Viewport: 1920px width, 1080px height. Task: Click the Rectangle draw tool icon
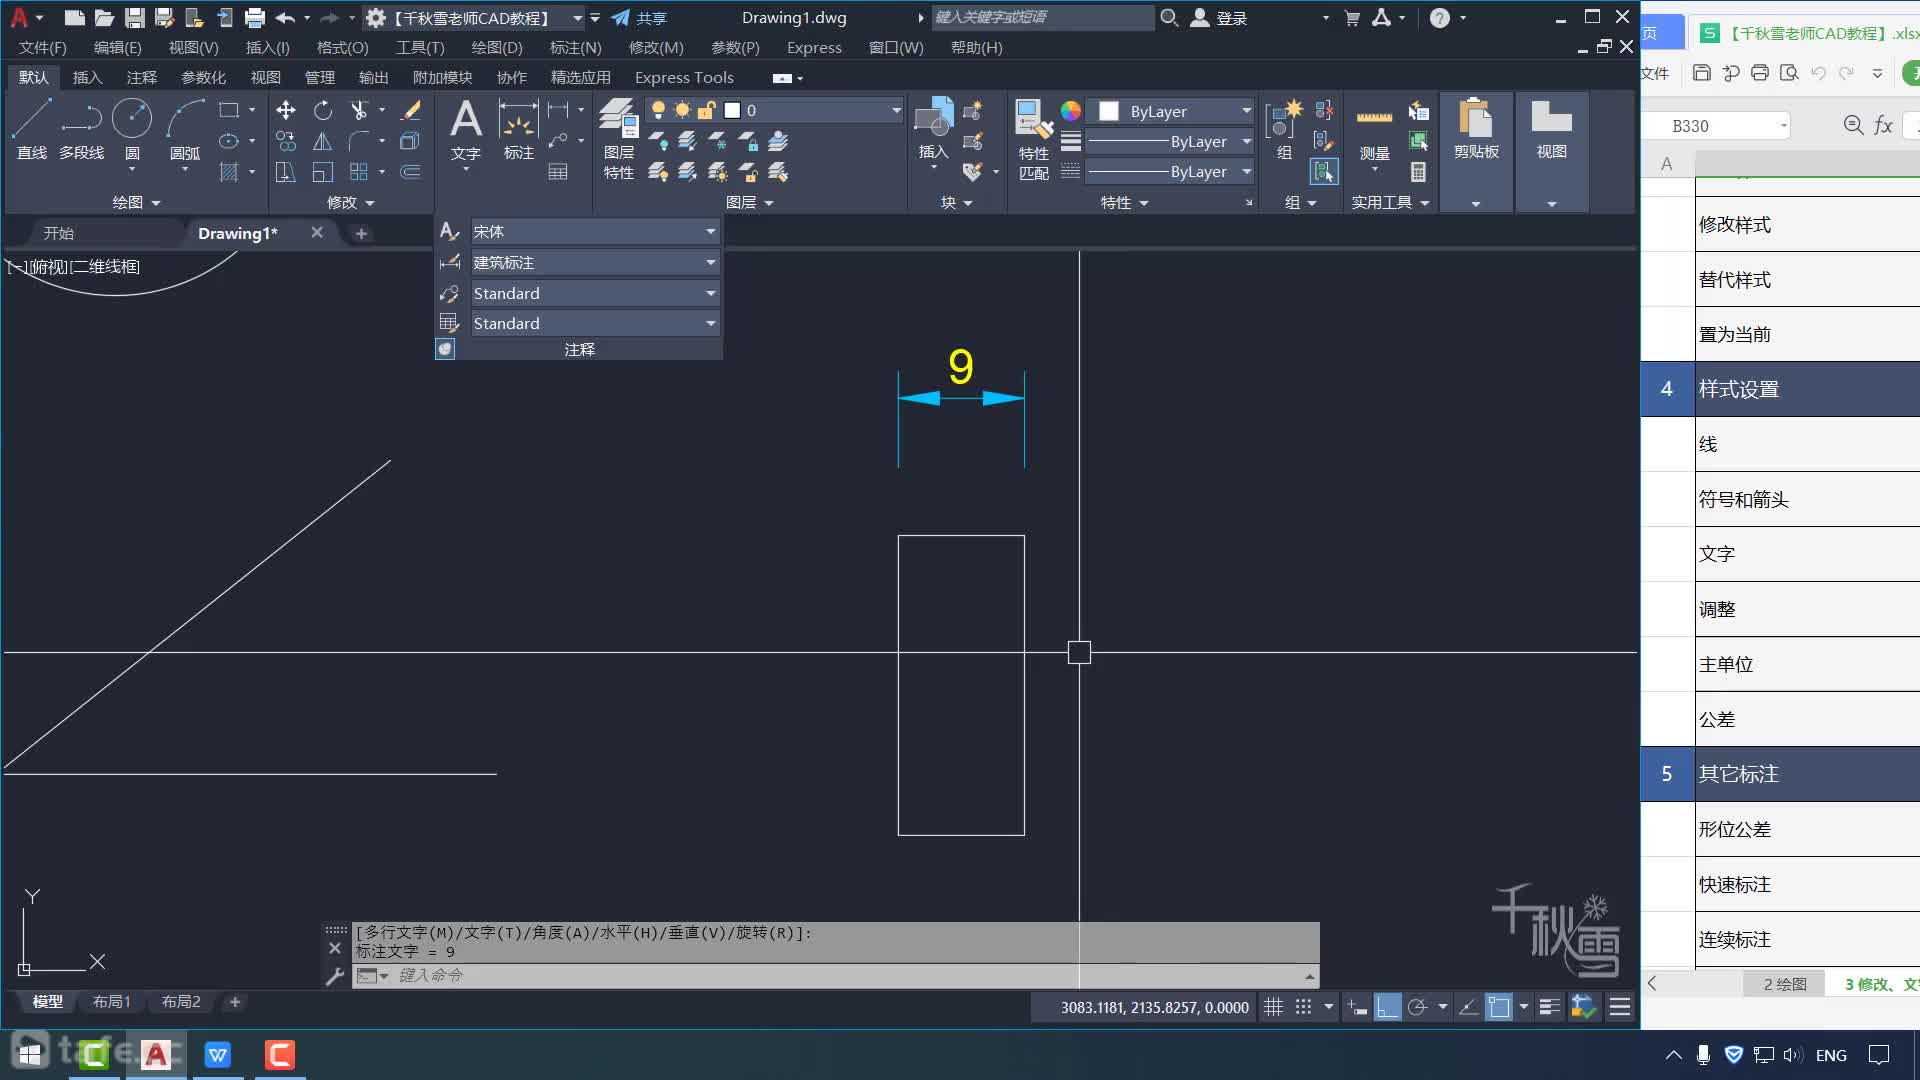click(x=229, y=110)
